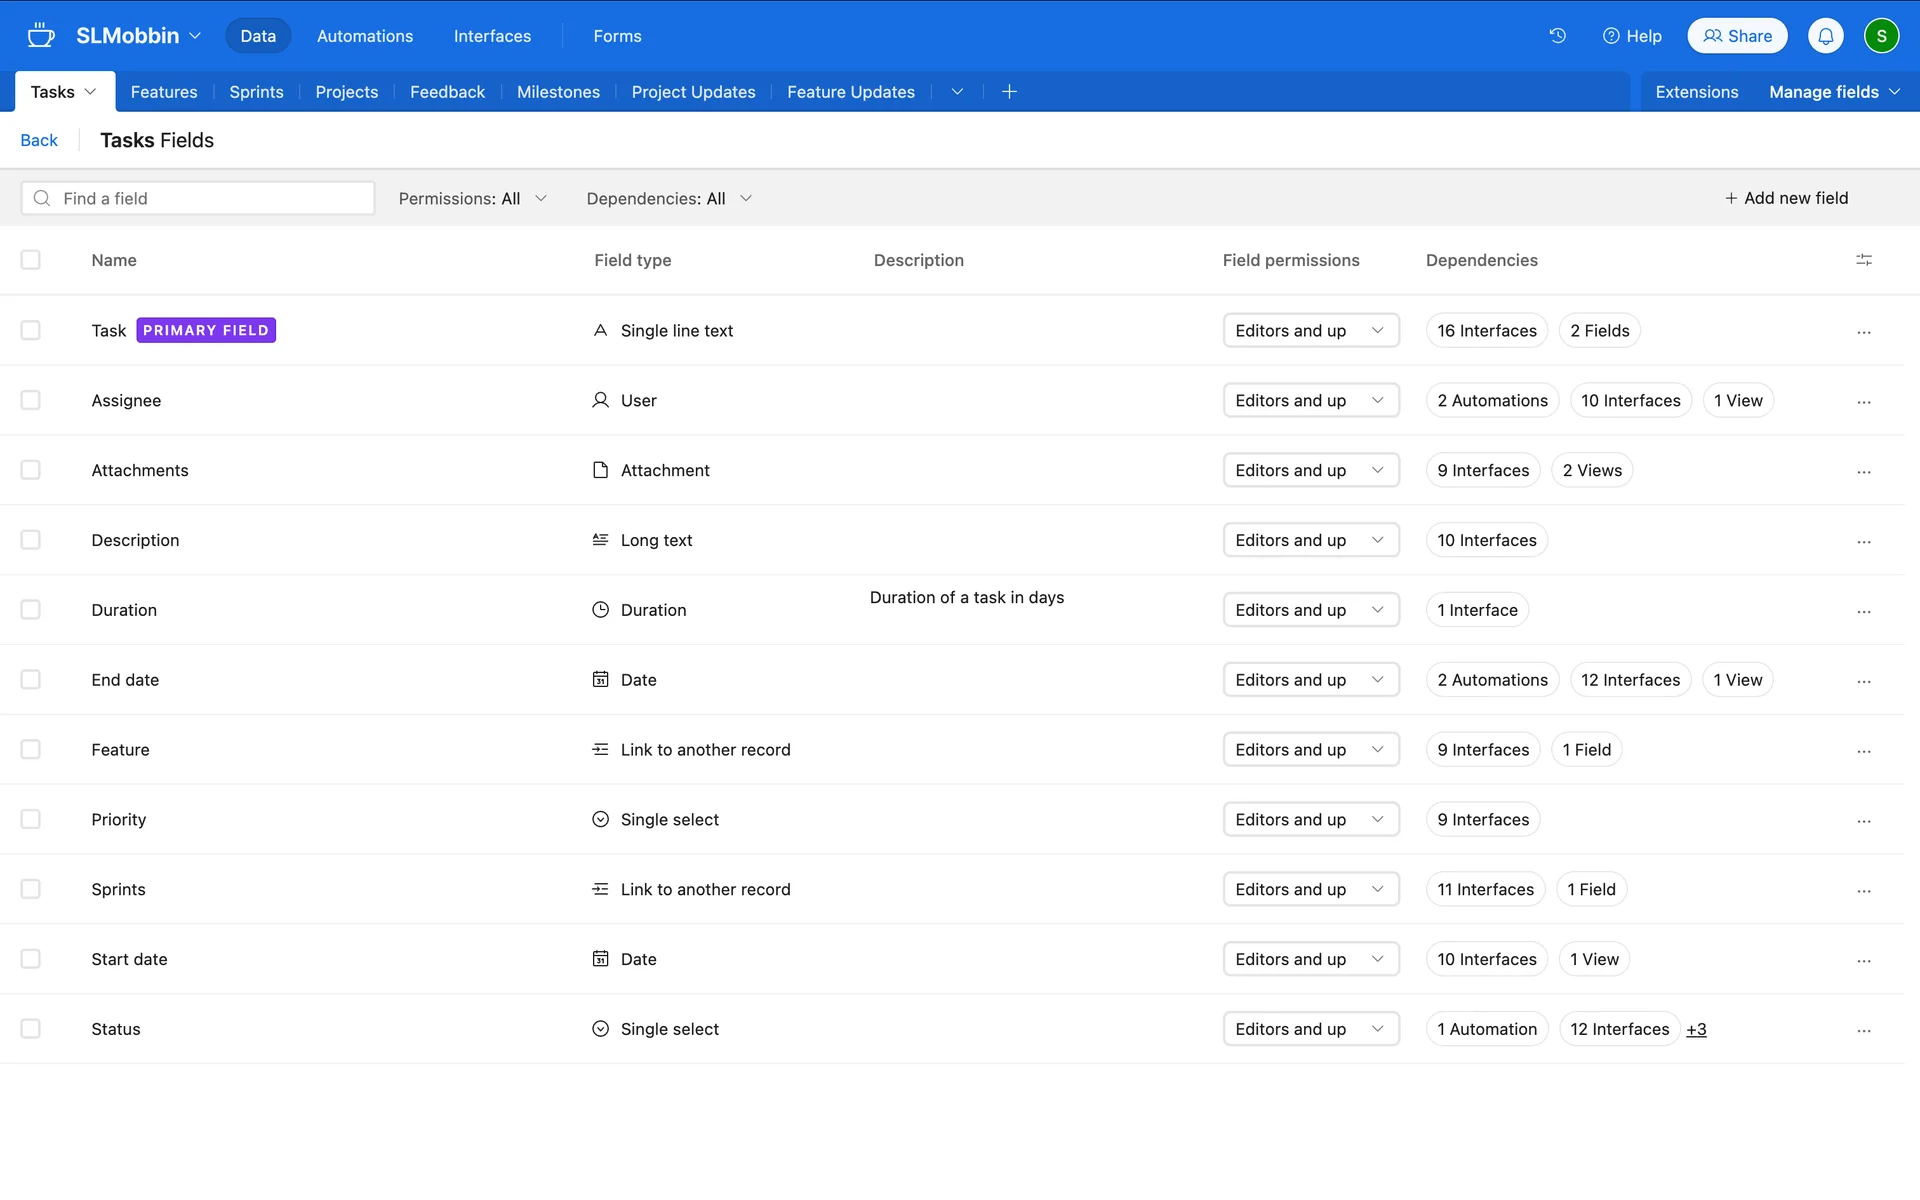Click the Add new field button
The width and height of the screenshot is (1920, 1200).
(x=1786, y=198)
